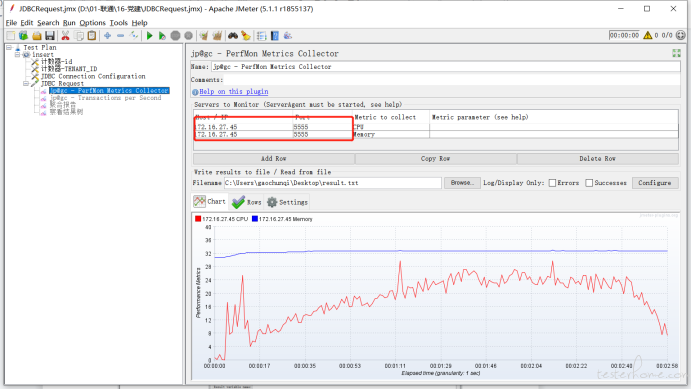This screenshot has height=389, width=692.
Task: Open Help on this plugin link
Action: coord(233,91)
